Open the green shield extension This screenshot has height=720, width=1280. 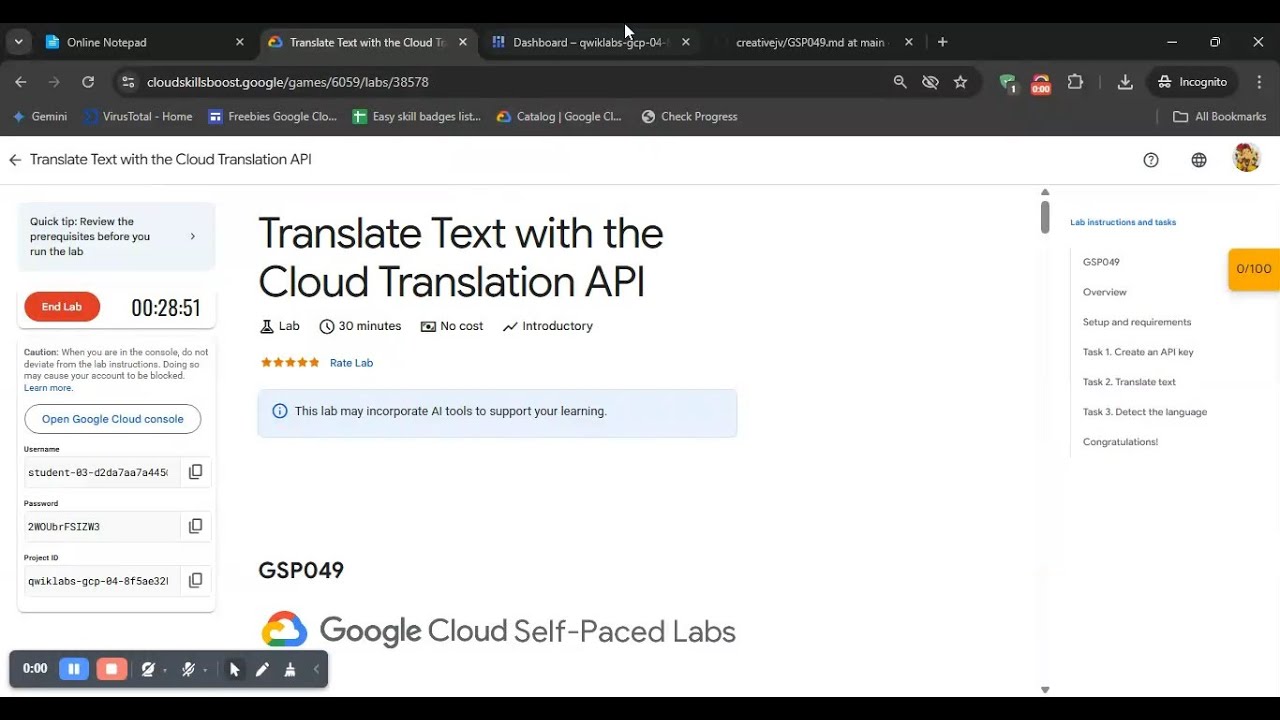(x=1007, y=83)
